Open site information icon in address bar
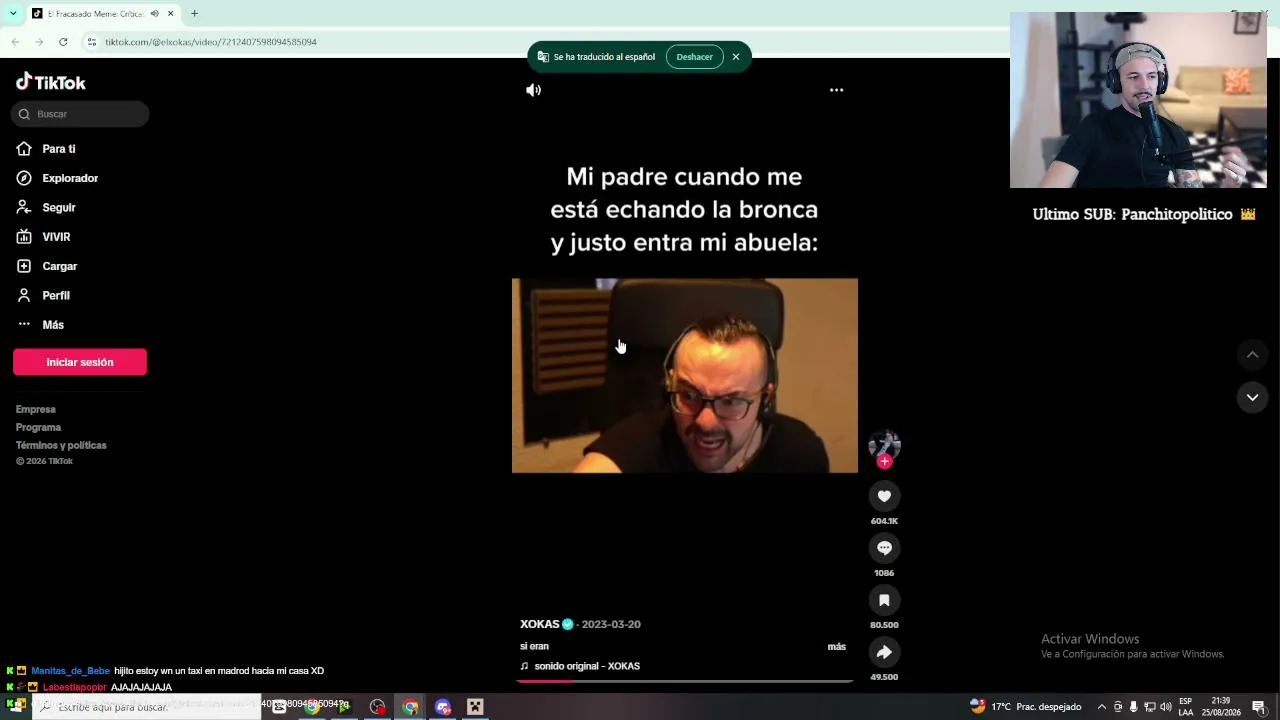1280x720 pixels. pyautogui.click(x=91, y=42)
